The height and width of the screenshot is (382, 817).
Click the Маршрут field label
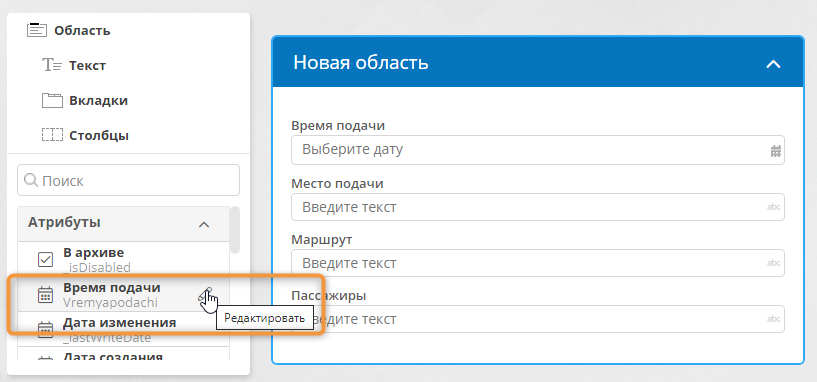322,240
